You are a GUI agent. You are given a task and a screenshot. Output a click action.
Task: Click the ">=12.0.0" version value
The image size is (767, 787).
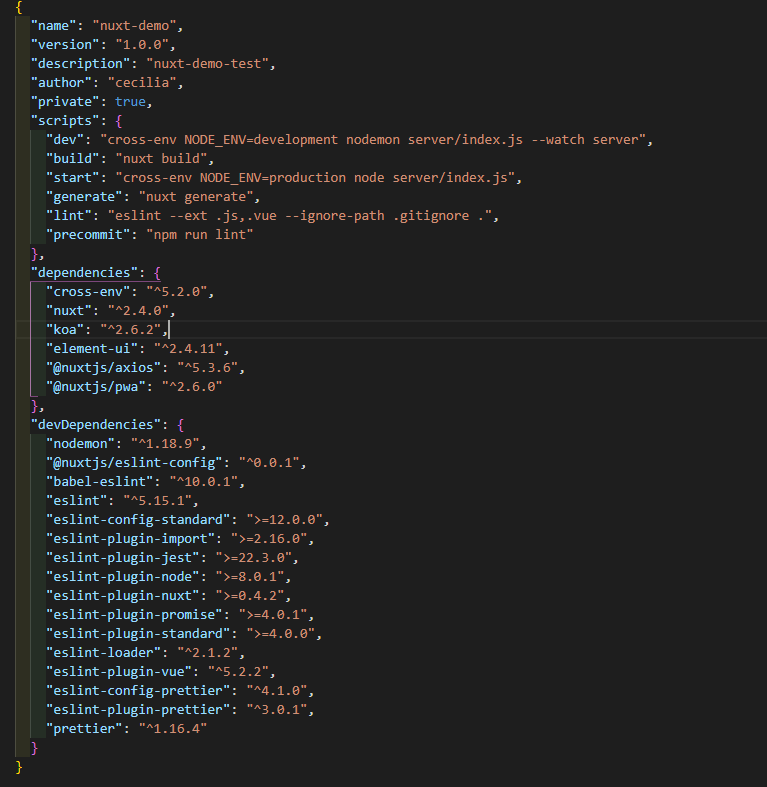(285, 520)
